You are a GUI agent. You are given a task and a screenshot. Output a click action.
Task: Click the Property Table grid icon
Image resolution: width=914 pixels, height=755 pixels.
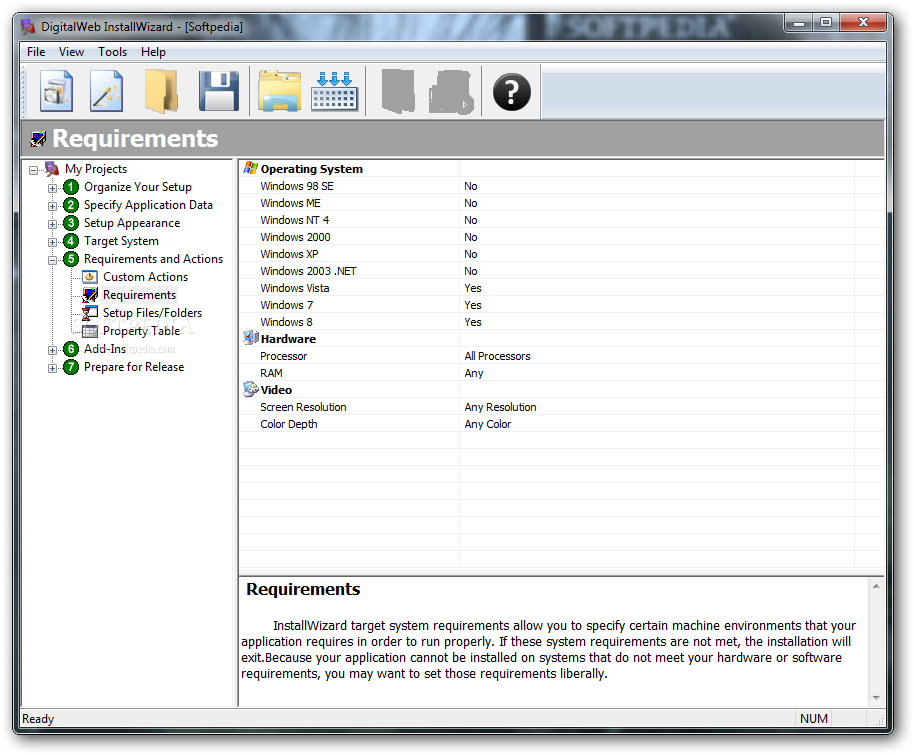point(90,331)
